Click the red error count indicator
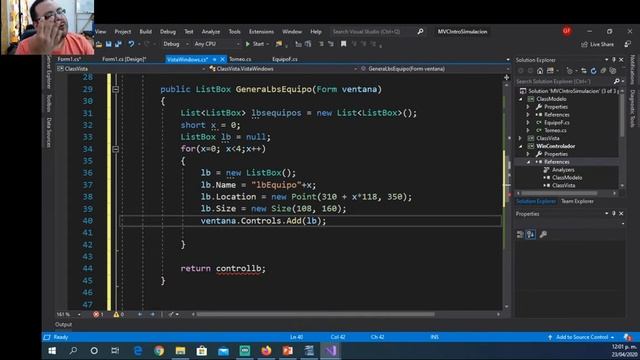 point(98,314)
